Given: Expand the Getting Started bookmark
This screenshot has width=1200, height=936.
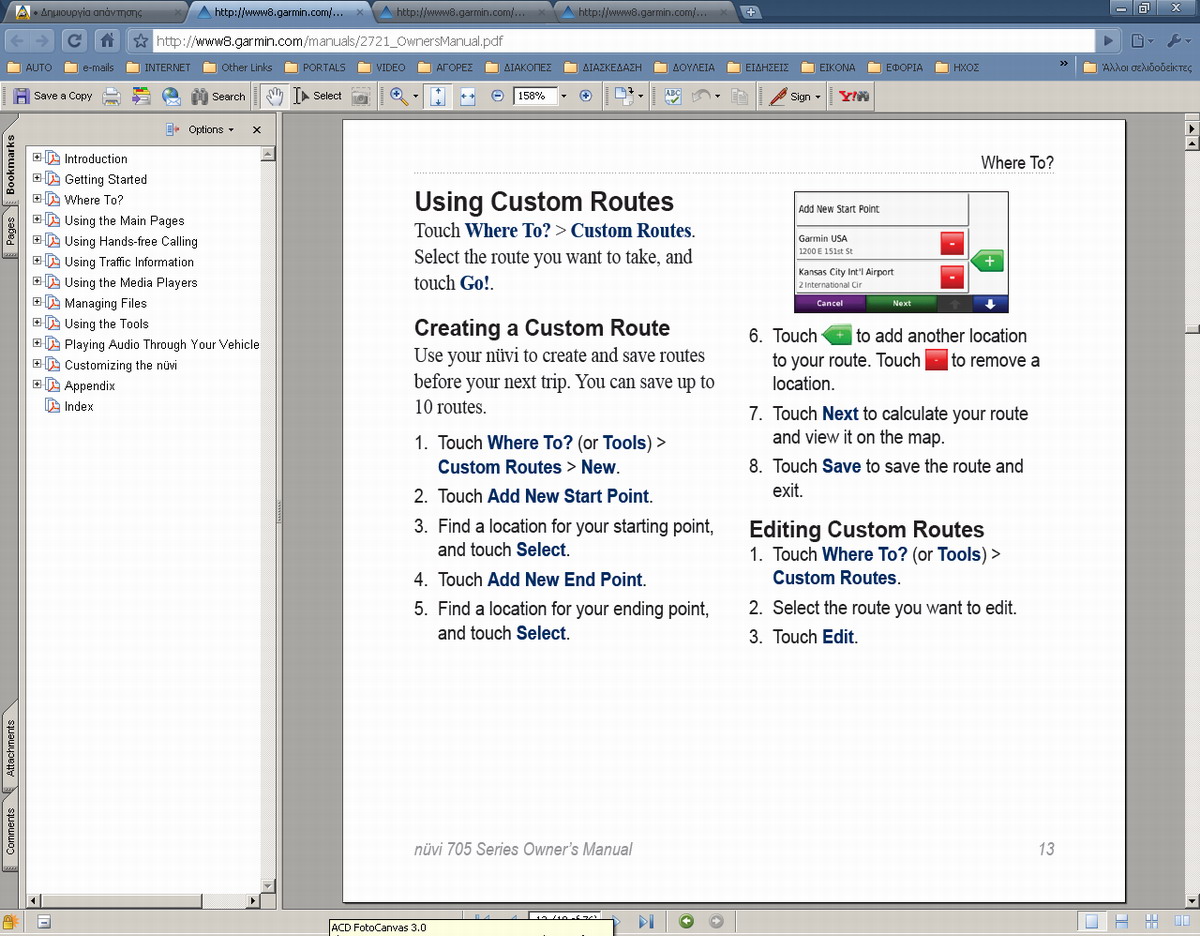Looking at the screenshot, I should click(x=37, y=178).
